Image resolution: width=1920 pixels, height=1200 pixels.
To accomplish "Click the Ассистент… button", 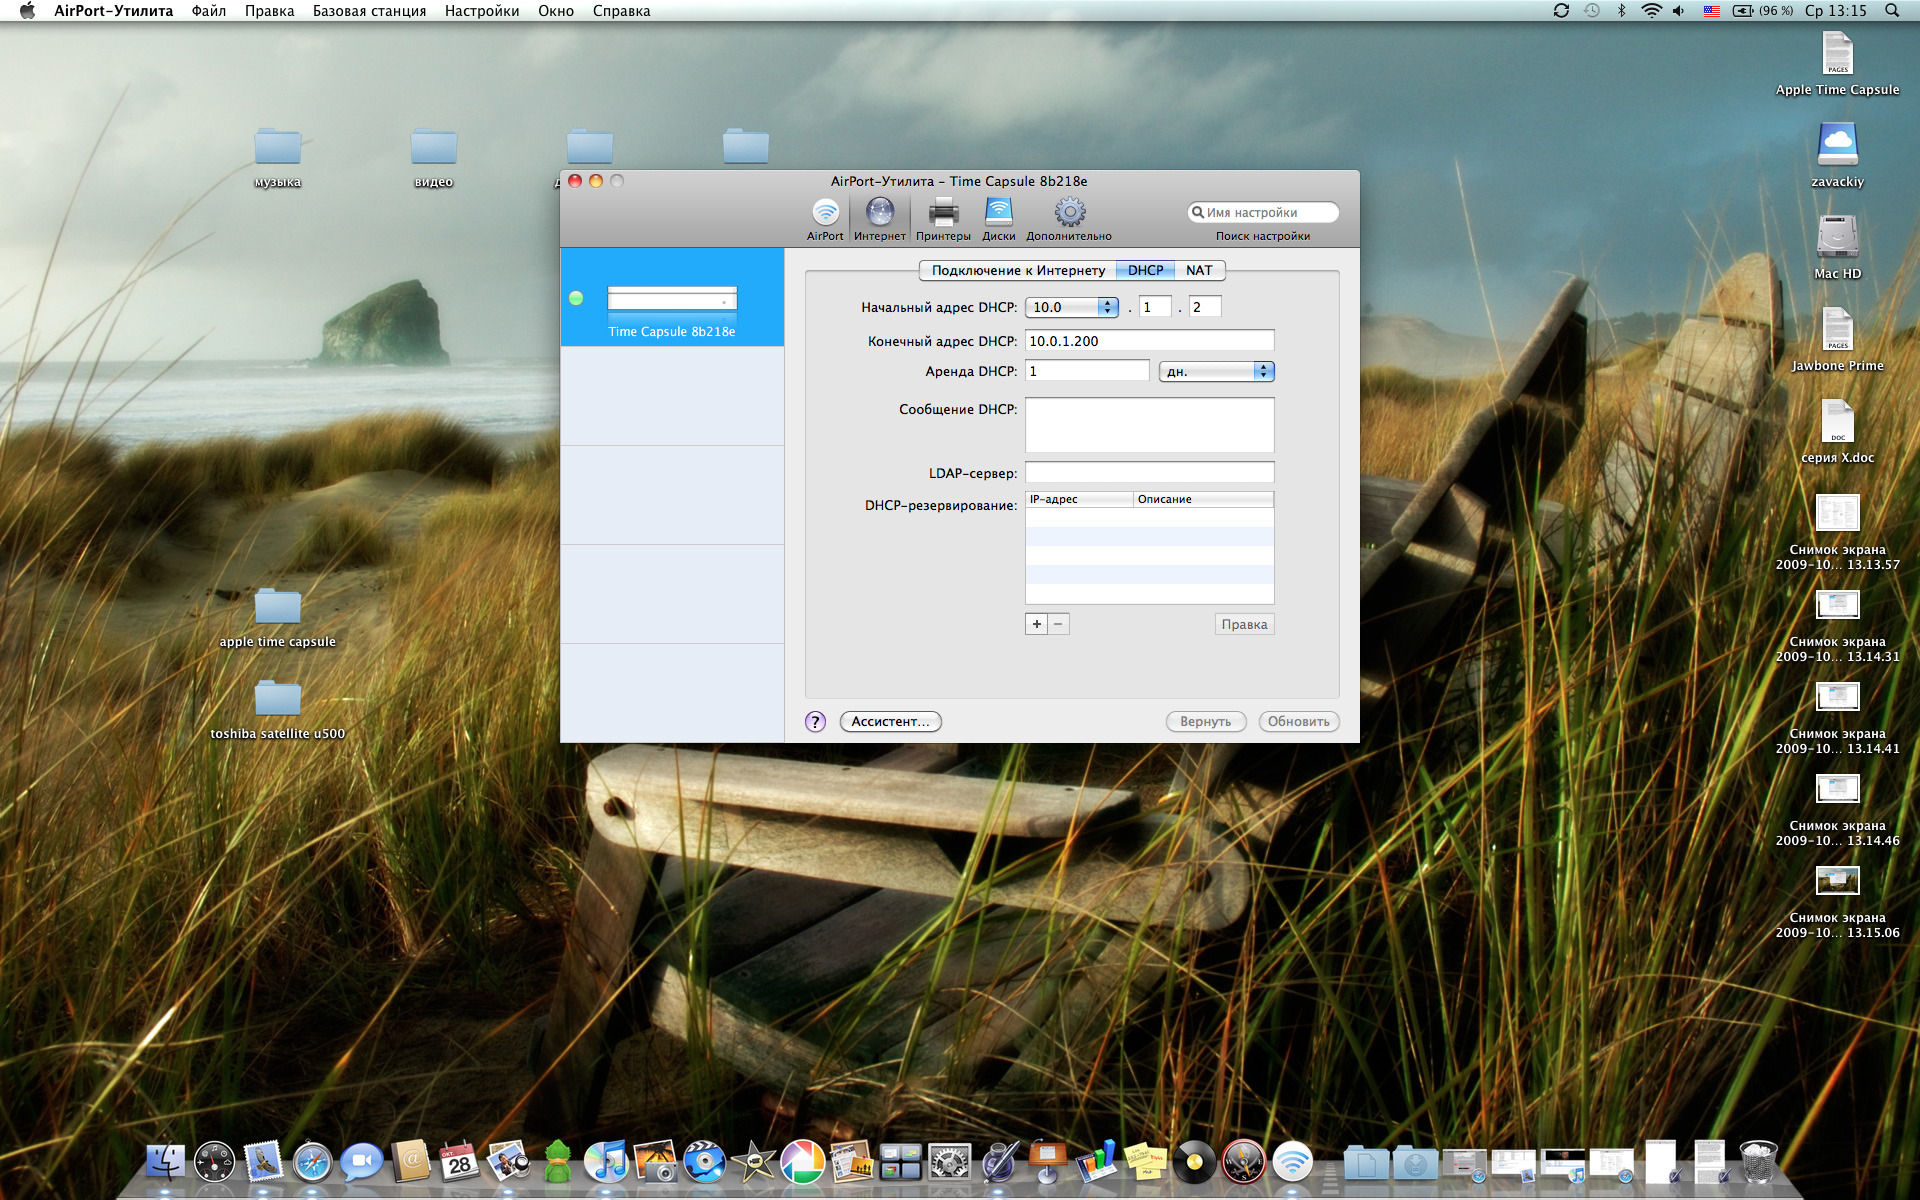I will [890, 721].
